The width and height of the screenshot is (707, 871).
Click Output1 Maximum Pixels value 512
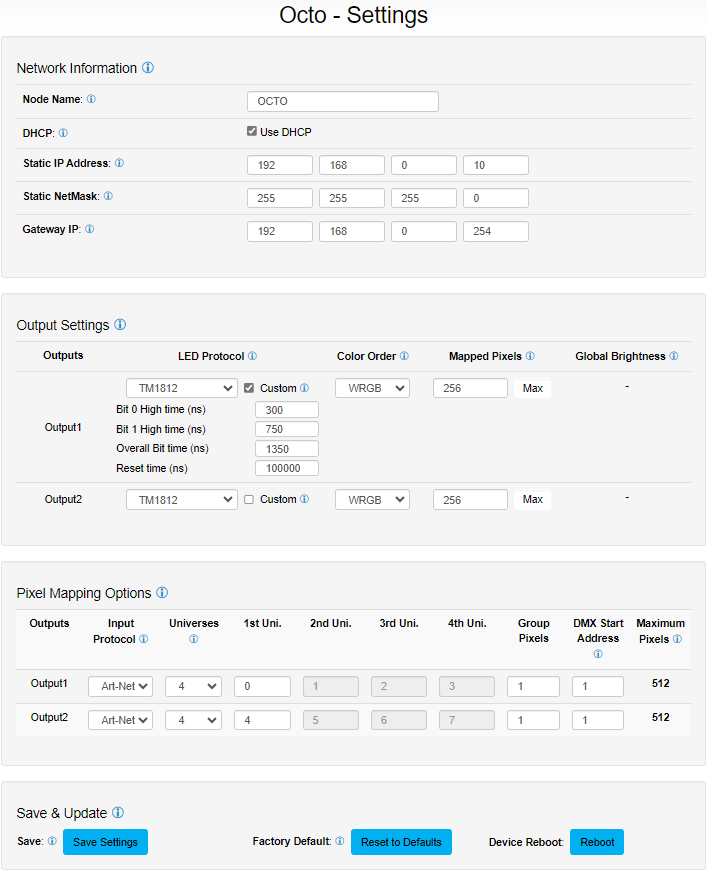660,683
